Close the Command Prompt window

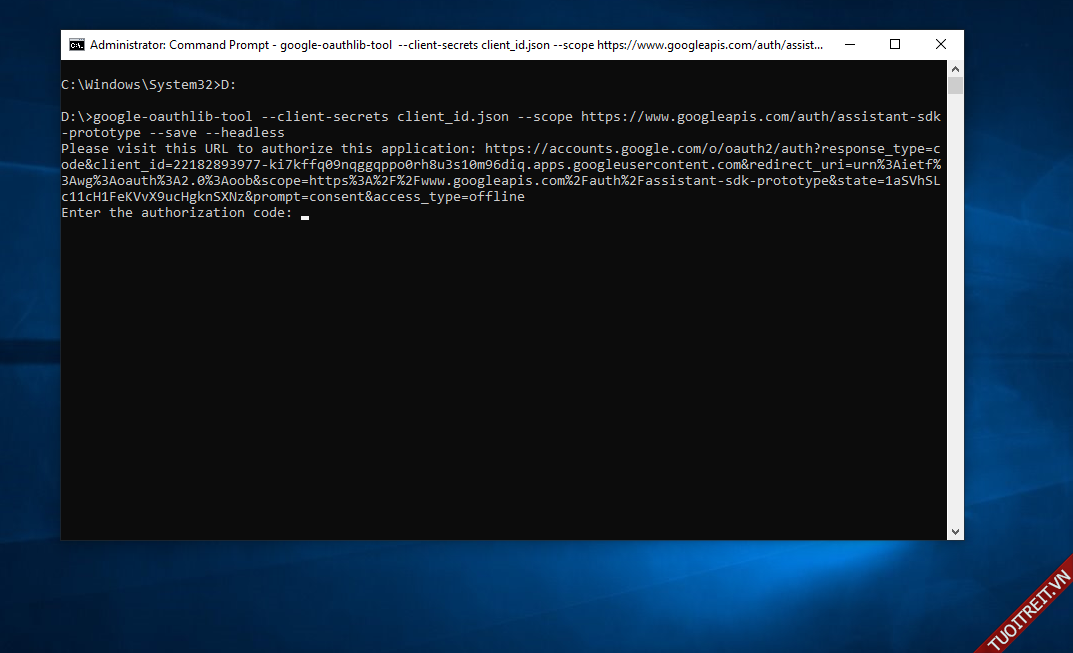[941, 45]
